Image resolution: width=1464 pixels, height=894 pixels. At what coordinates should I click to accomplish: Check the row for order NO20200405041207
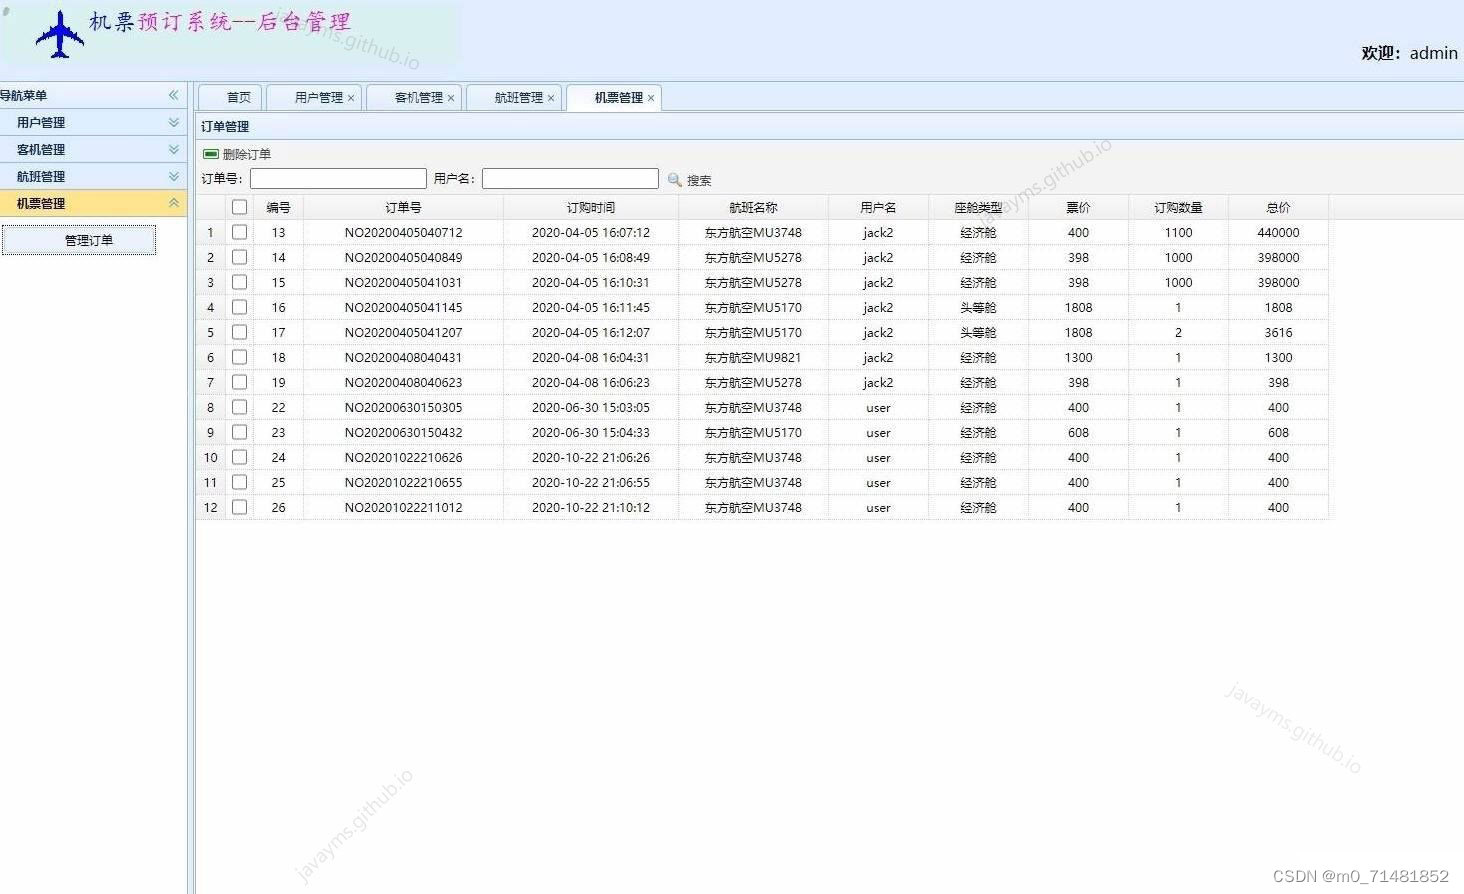pos(239,332)
